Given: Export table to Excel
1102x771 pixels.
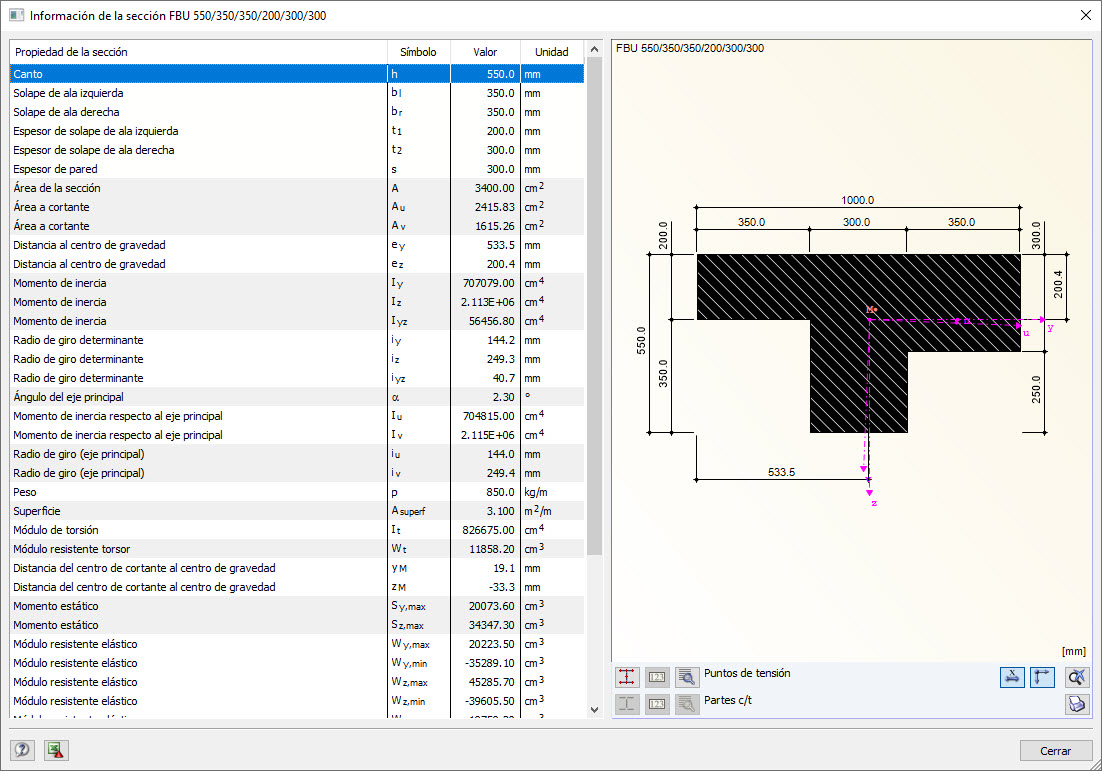Looking at the screenshot, I should pos(54,750).
